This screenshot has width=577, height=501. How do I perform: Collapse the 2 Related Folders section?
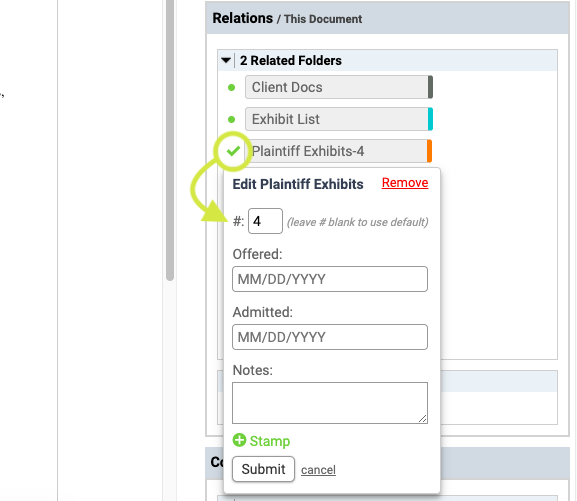point(226,60)
